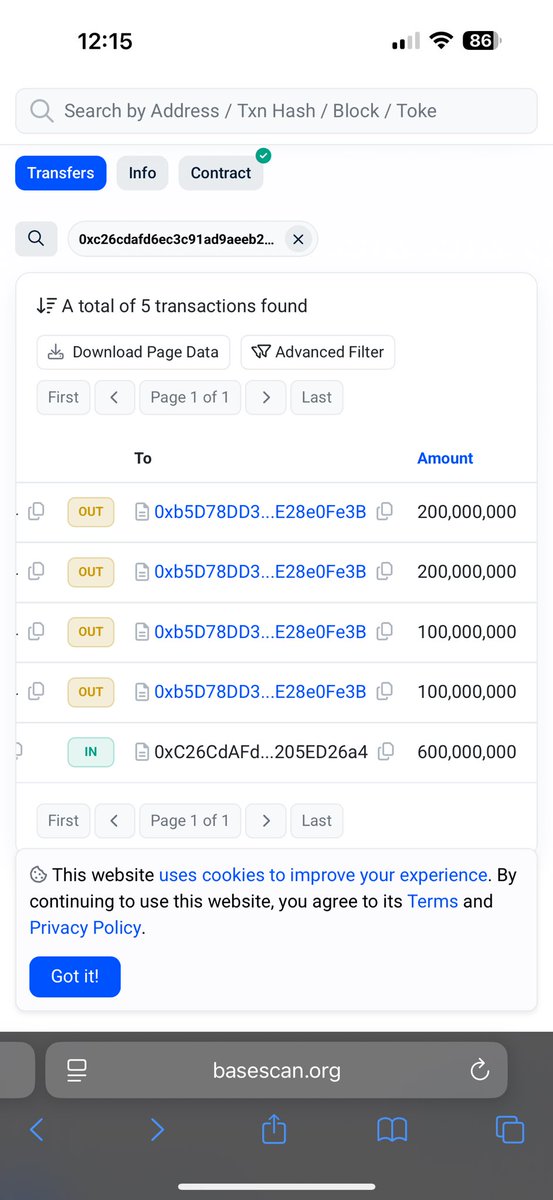Tap the basescan.org address bar

pos(277,1071)
